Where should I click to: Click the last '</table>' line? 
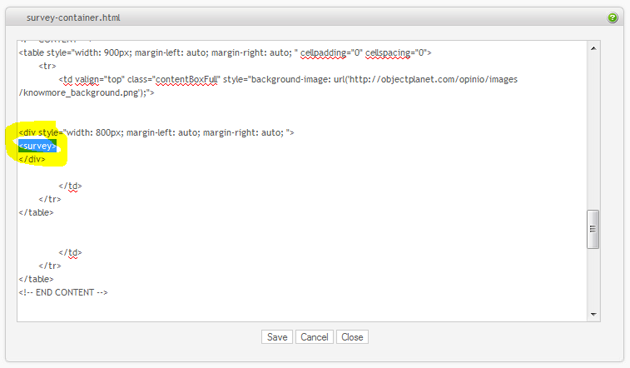click(36, 279)
